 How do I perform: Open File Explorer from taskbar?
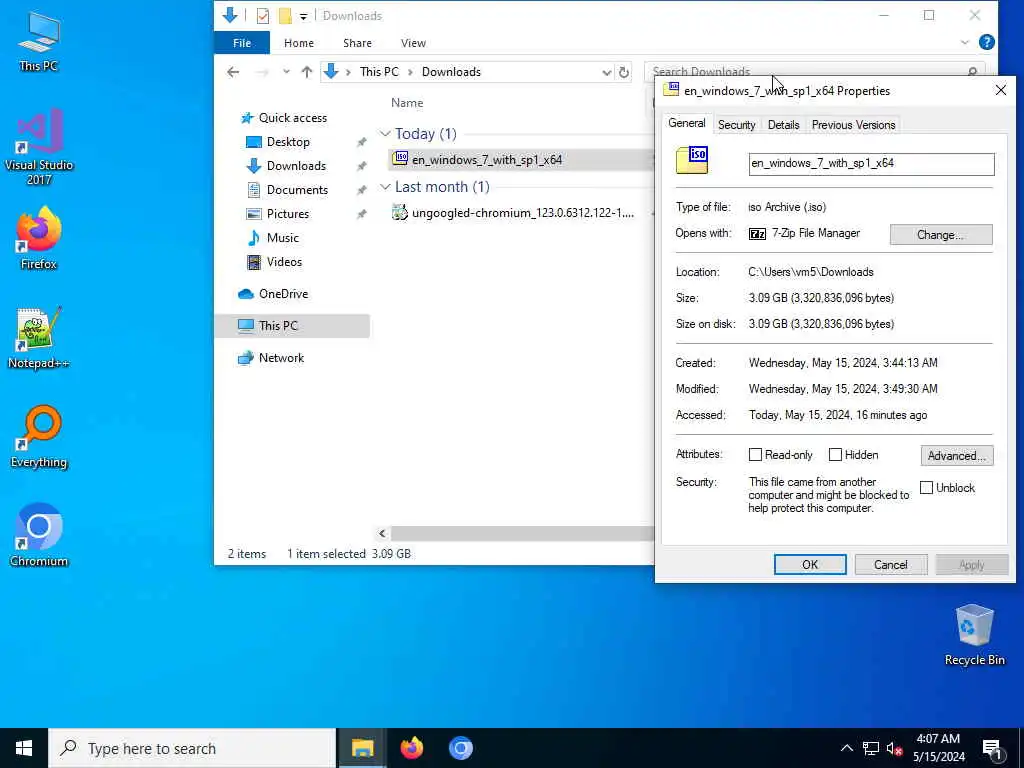(x=362, y=748)
